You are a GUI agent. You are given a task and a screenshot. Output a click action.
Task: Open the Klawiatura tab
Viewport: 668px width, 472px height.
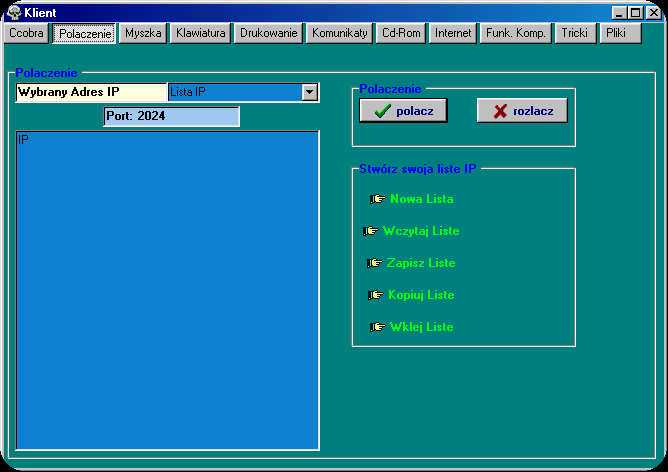click(x=200, y=33)
